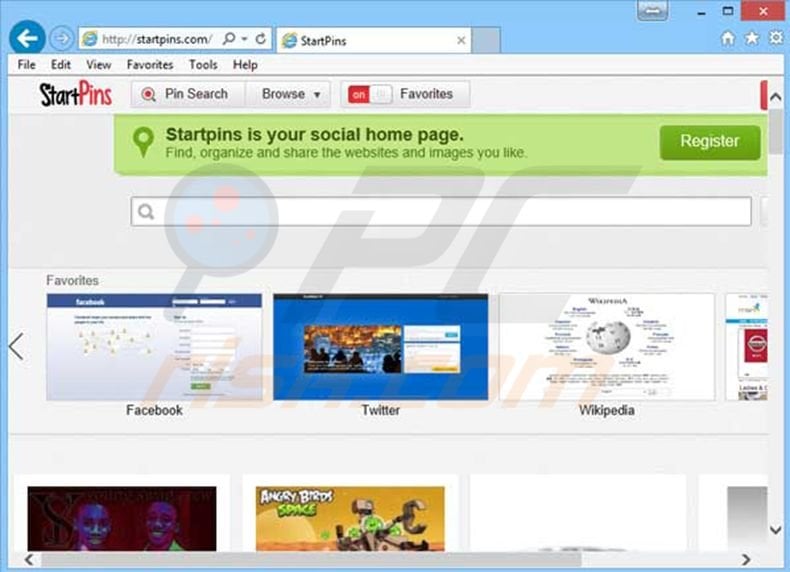Image resolution: width=790 pixels, height=572 pixels.
Task: Open the Favorites menu in the menu bar
Action: [x=150, y=65]
